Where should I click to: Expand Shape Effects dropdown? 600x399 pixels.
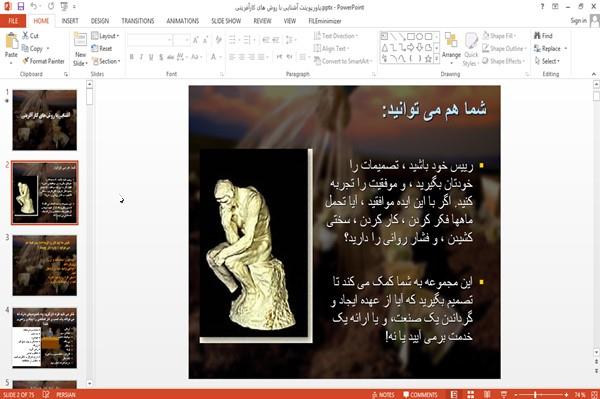[x=503, y=61]
